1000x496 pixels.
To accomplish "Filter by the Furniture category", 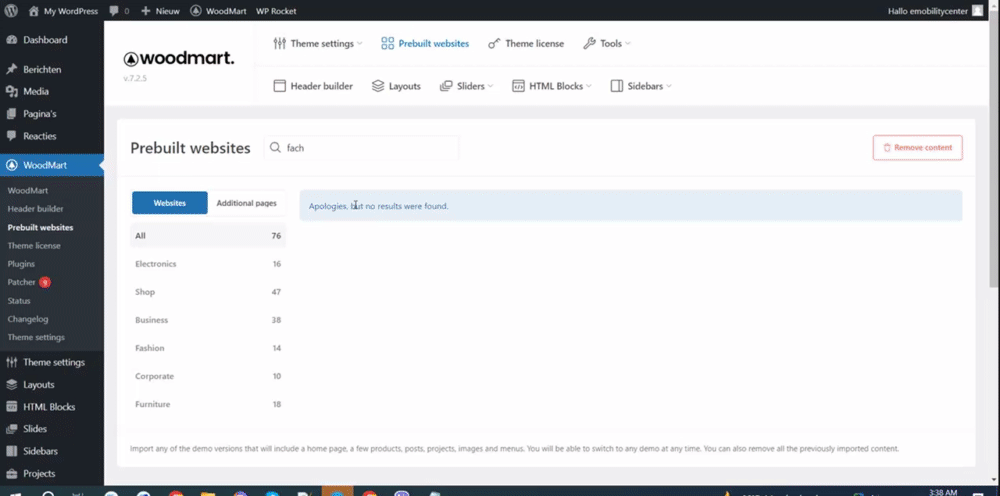I will pos(208,404).
